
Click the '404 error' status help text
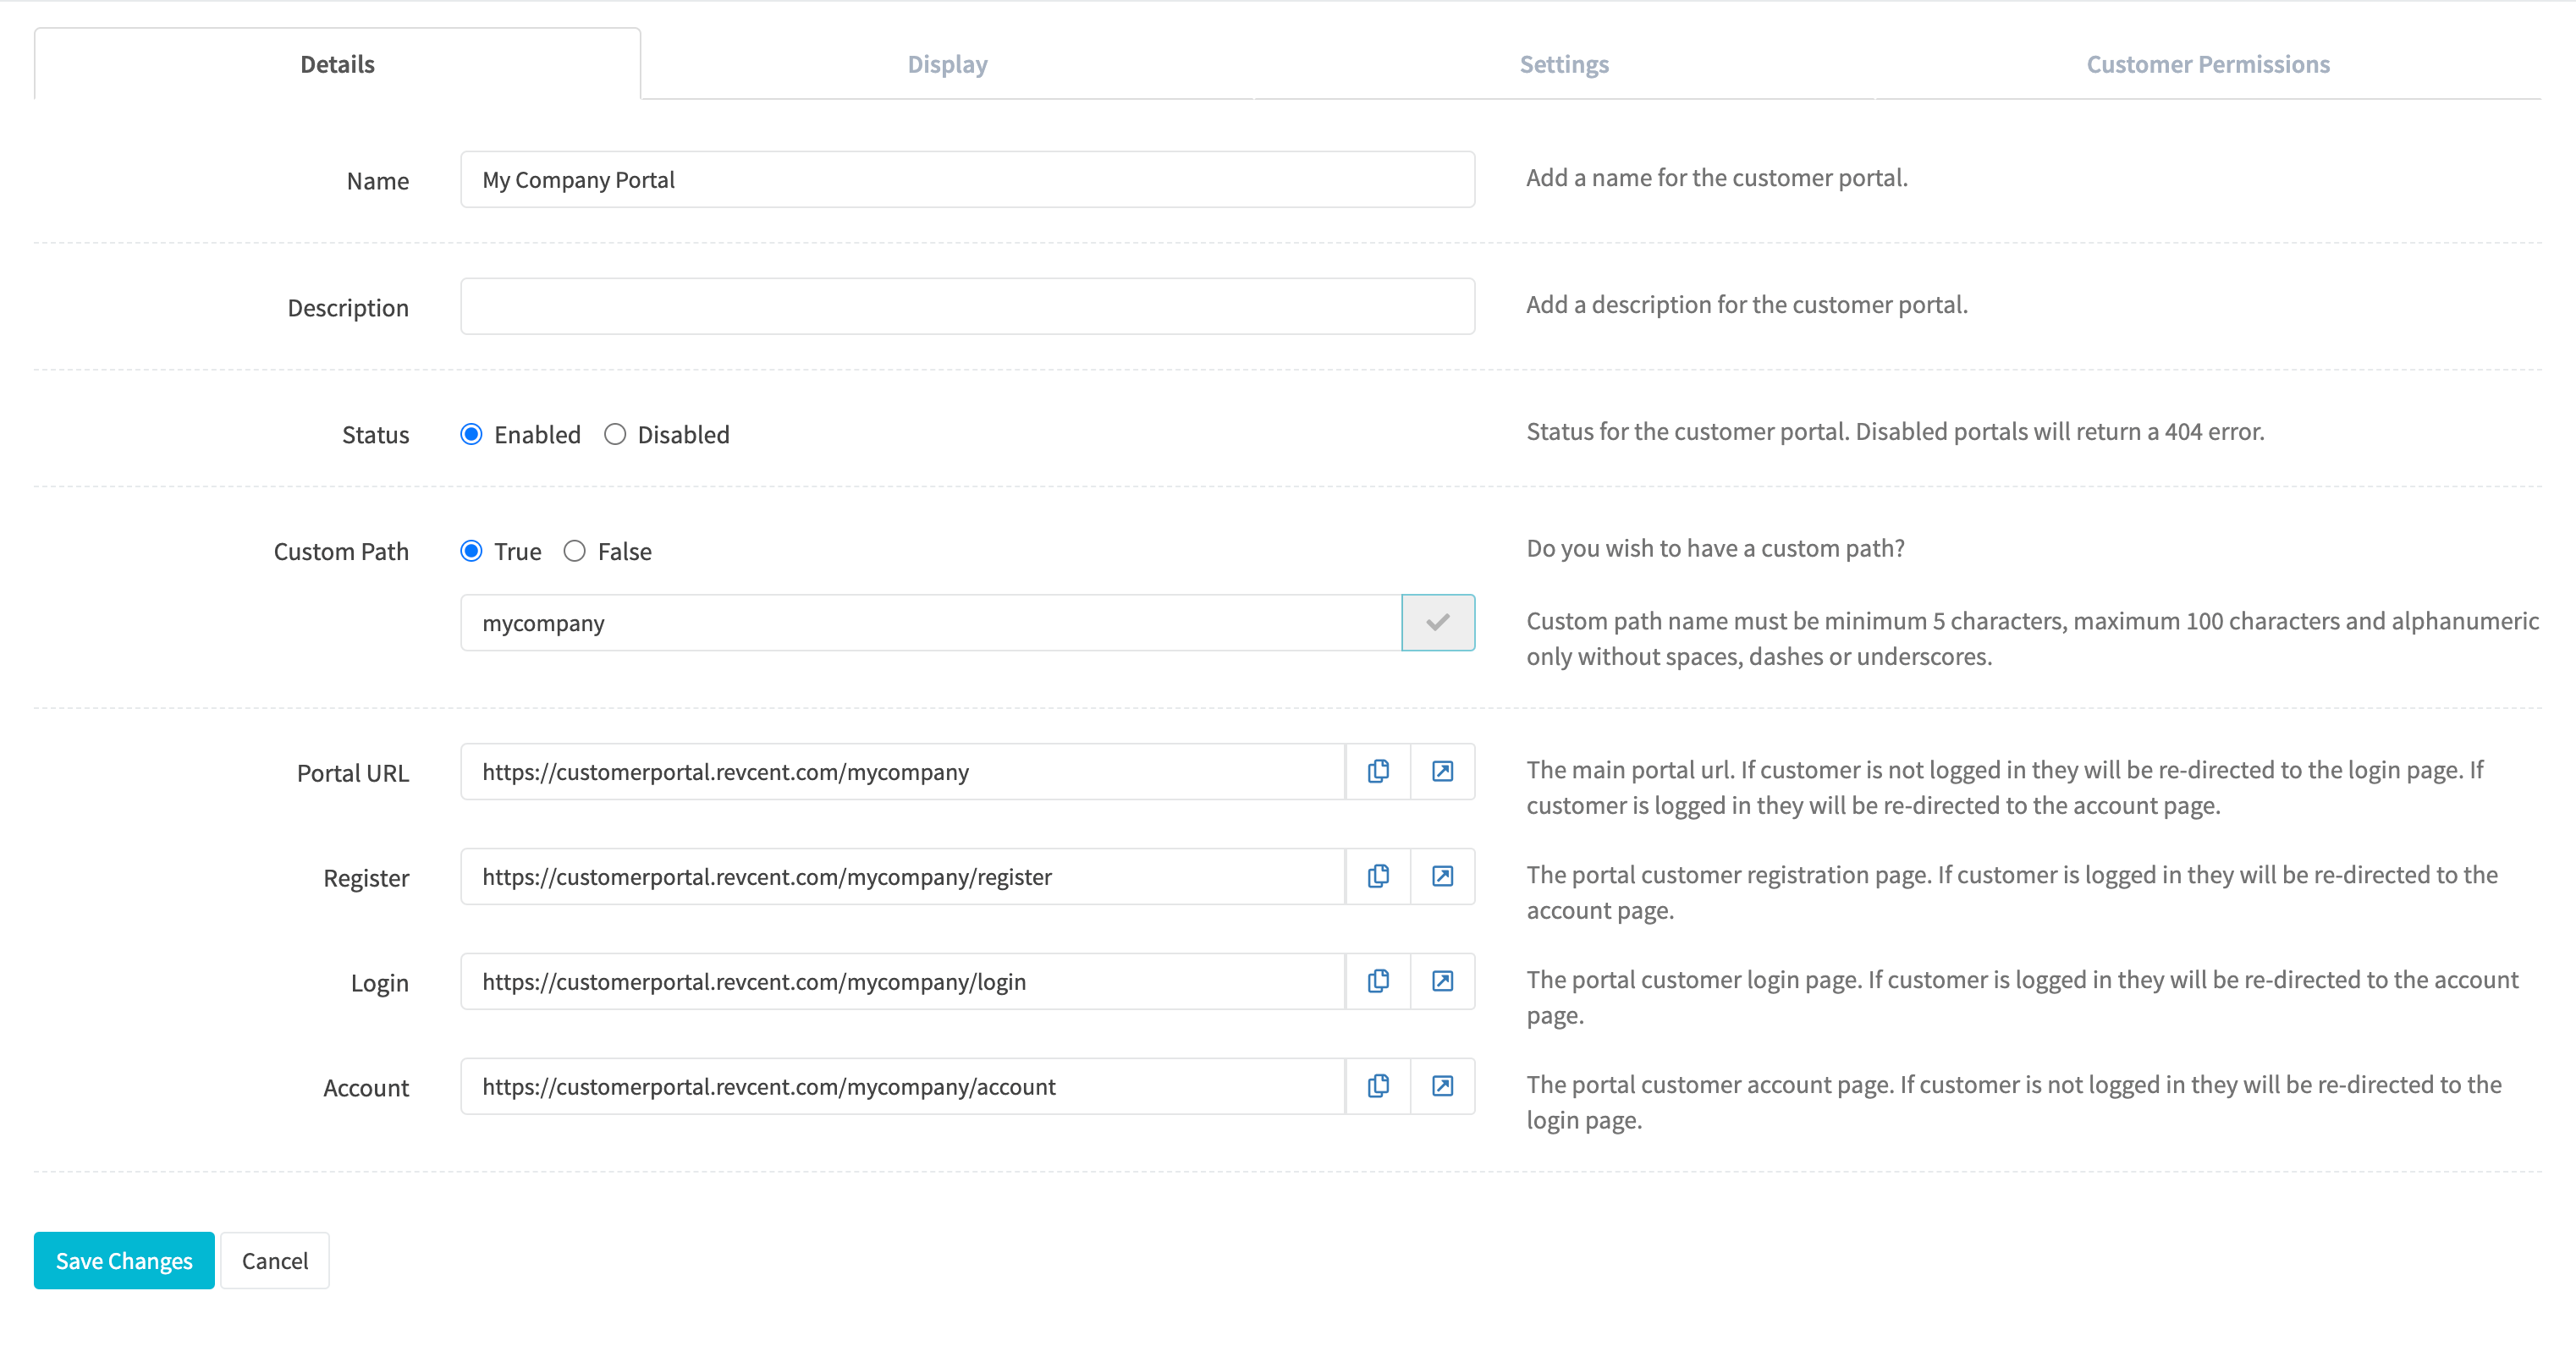point(1895,431)
